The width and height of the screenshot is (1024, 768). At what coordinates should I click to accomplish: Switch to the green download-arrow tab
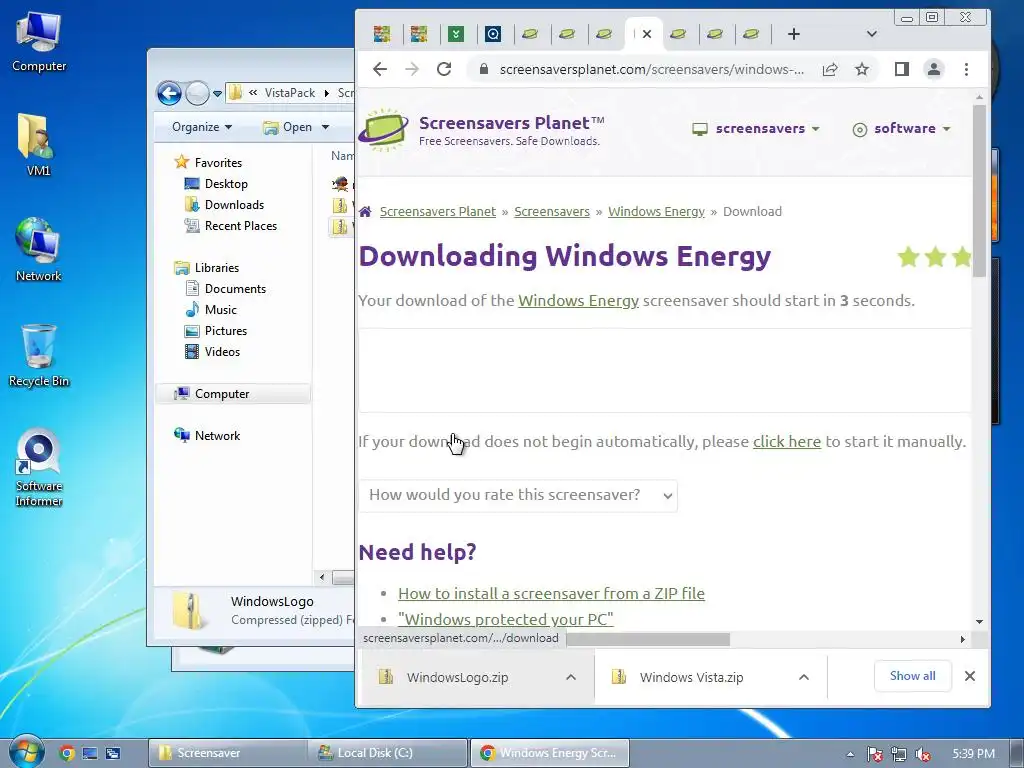(x=456, y=34)
